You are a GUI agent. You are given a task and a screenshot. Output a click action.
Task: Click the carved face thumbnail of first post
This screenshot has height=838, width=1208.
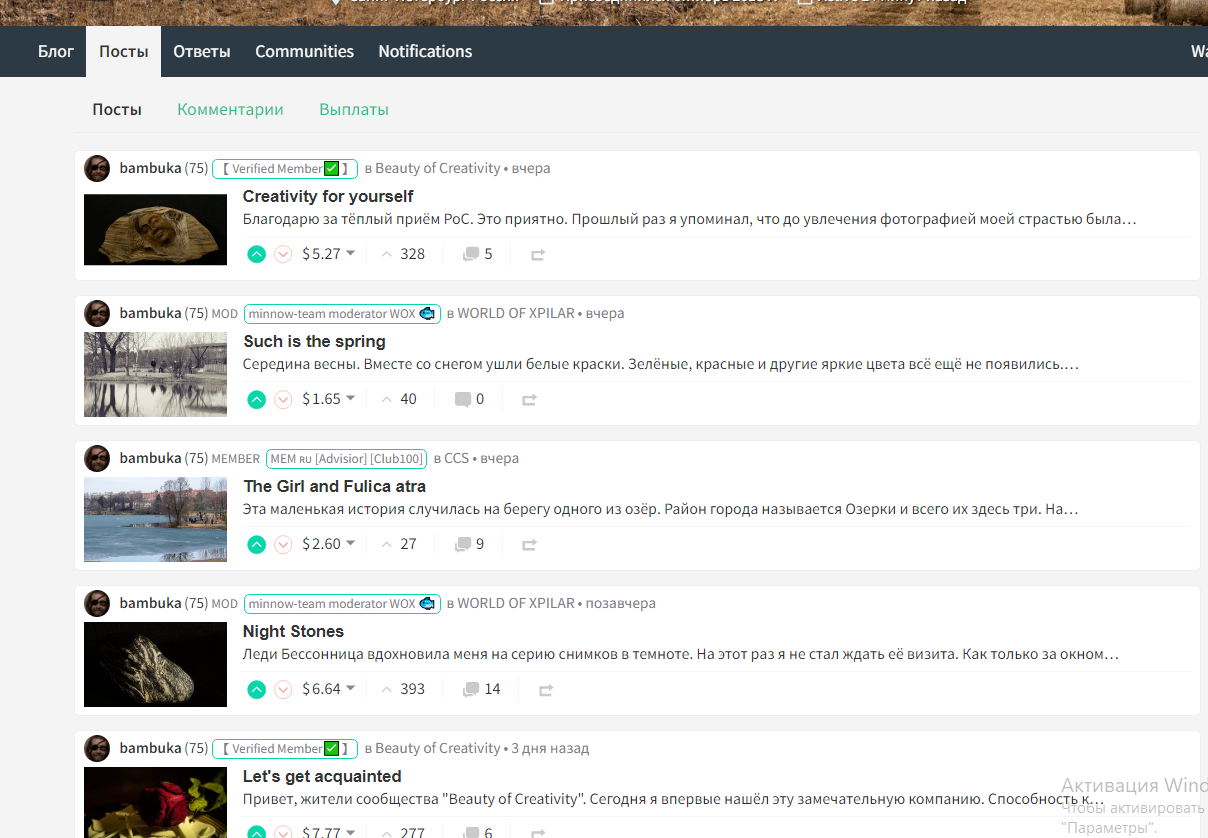point(155,229)
